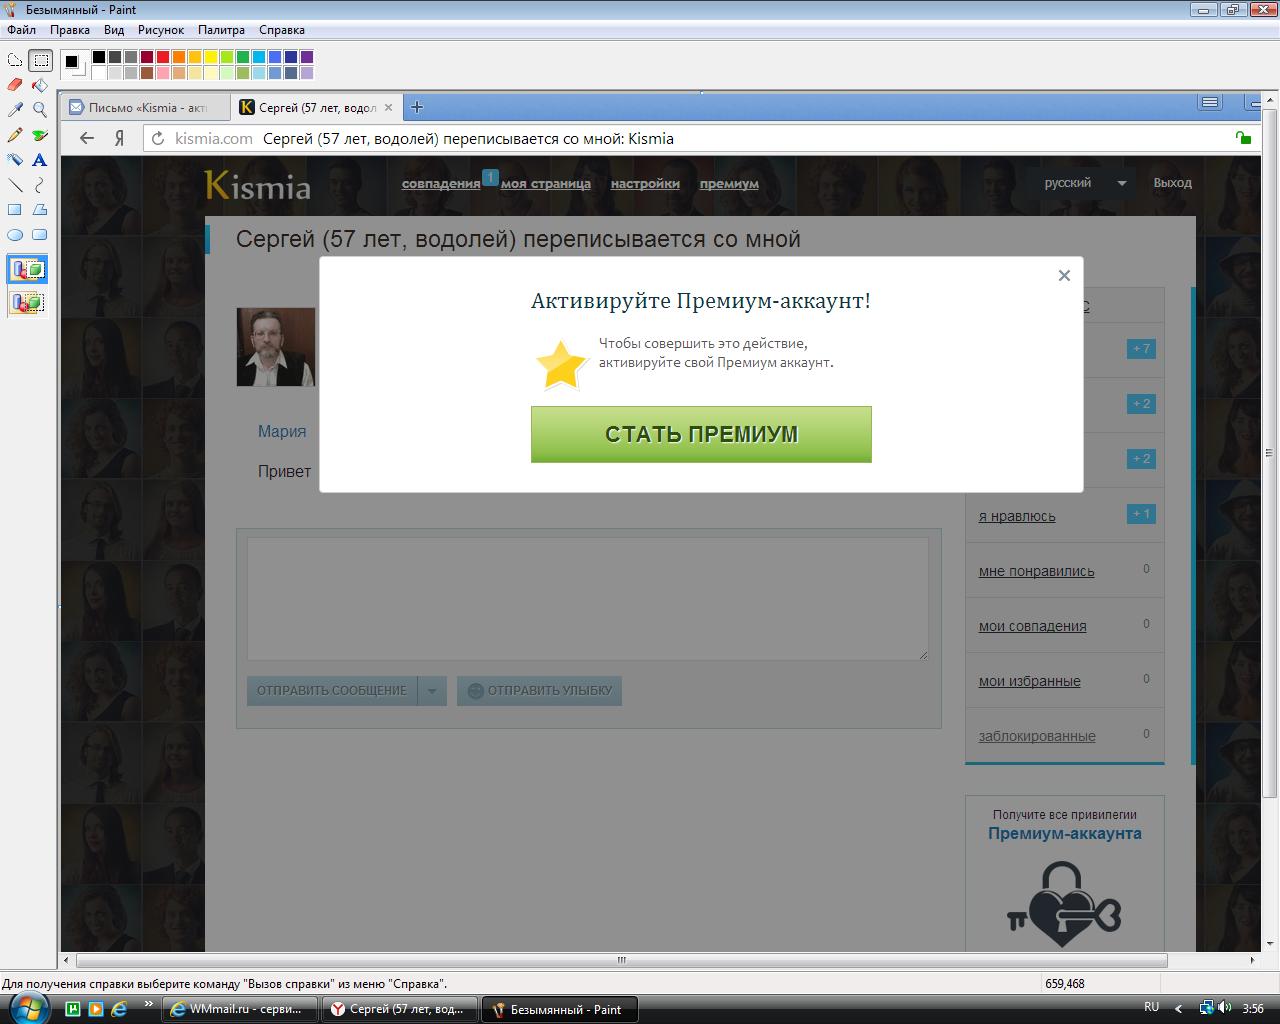Choose the purple swatch in top row
This screenshot has width=1280, height=1024.
click(x=307, y=57)
